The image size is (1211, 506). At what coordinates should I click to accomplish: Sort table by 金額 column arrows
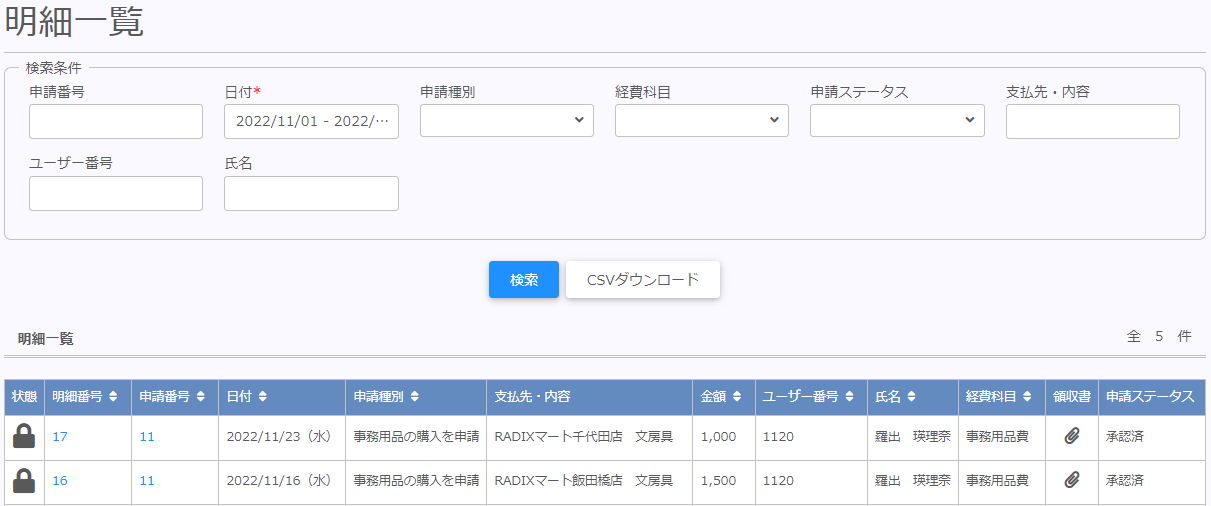pos(736,397)
